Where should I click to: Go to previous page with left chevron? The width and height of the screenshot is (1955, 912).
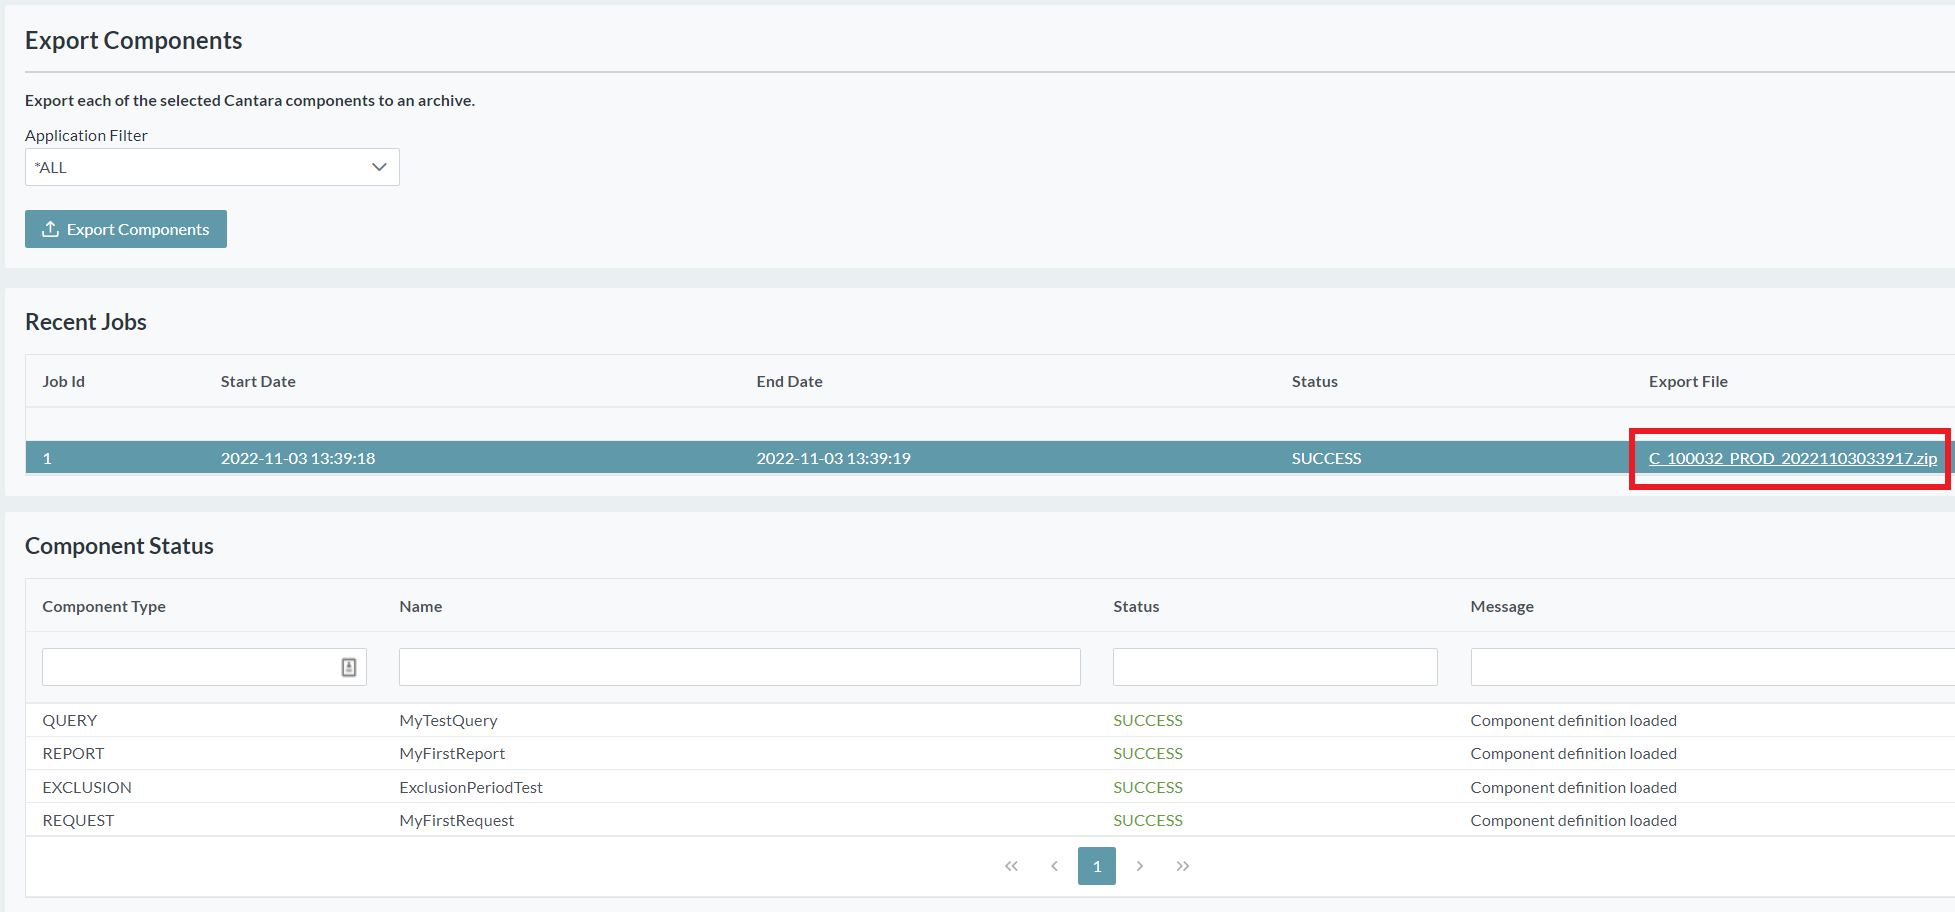pos(1054,866)
